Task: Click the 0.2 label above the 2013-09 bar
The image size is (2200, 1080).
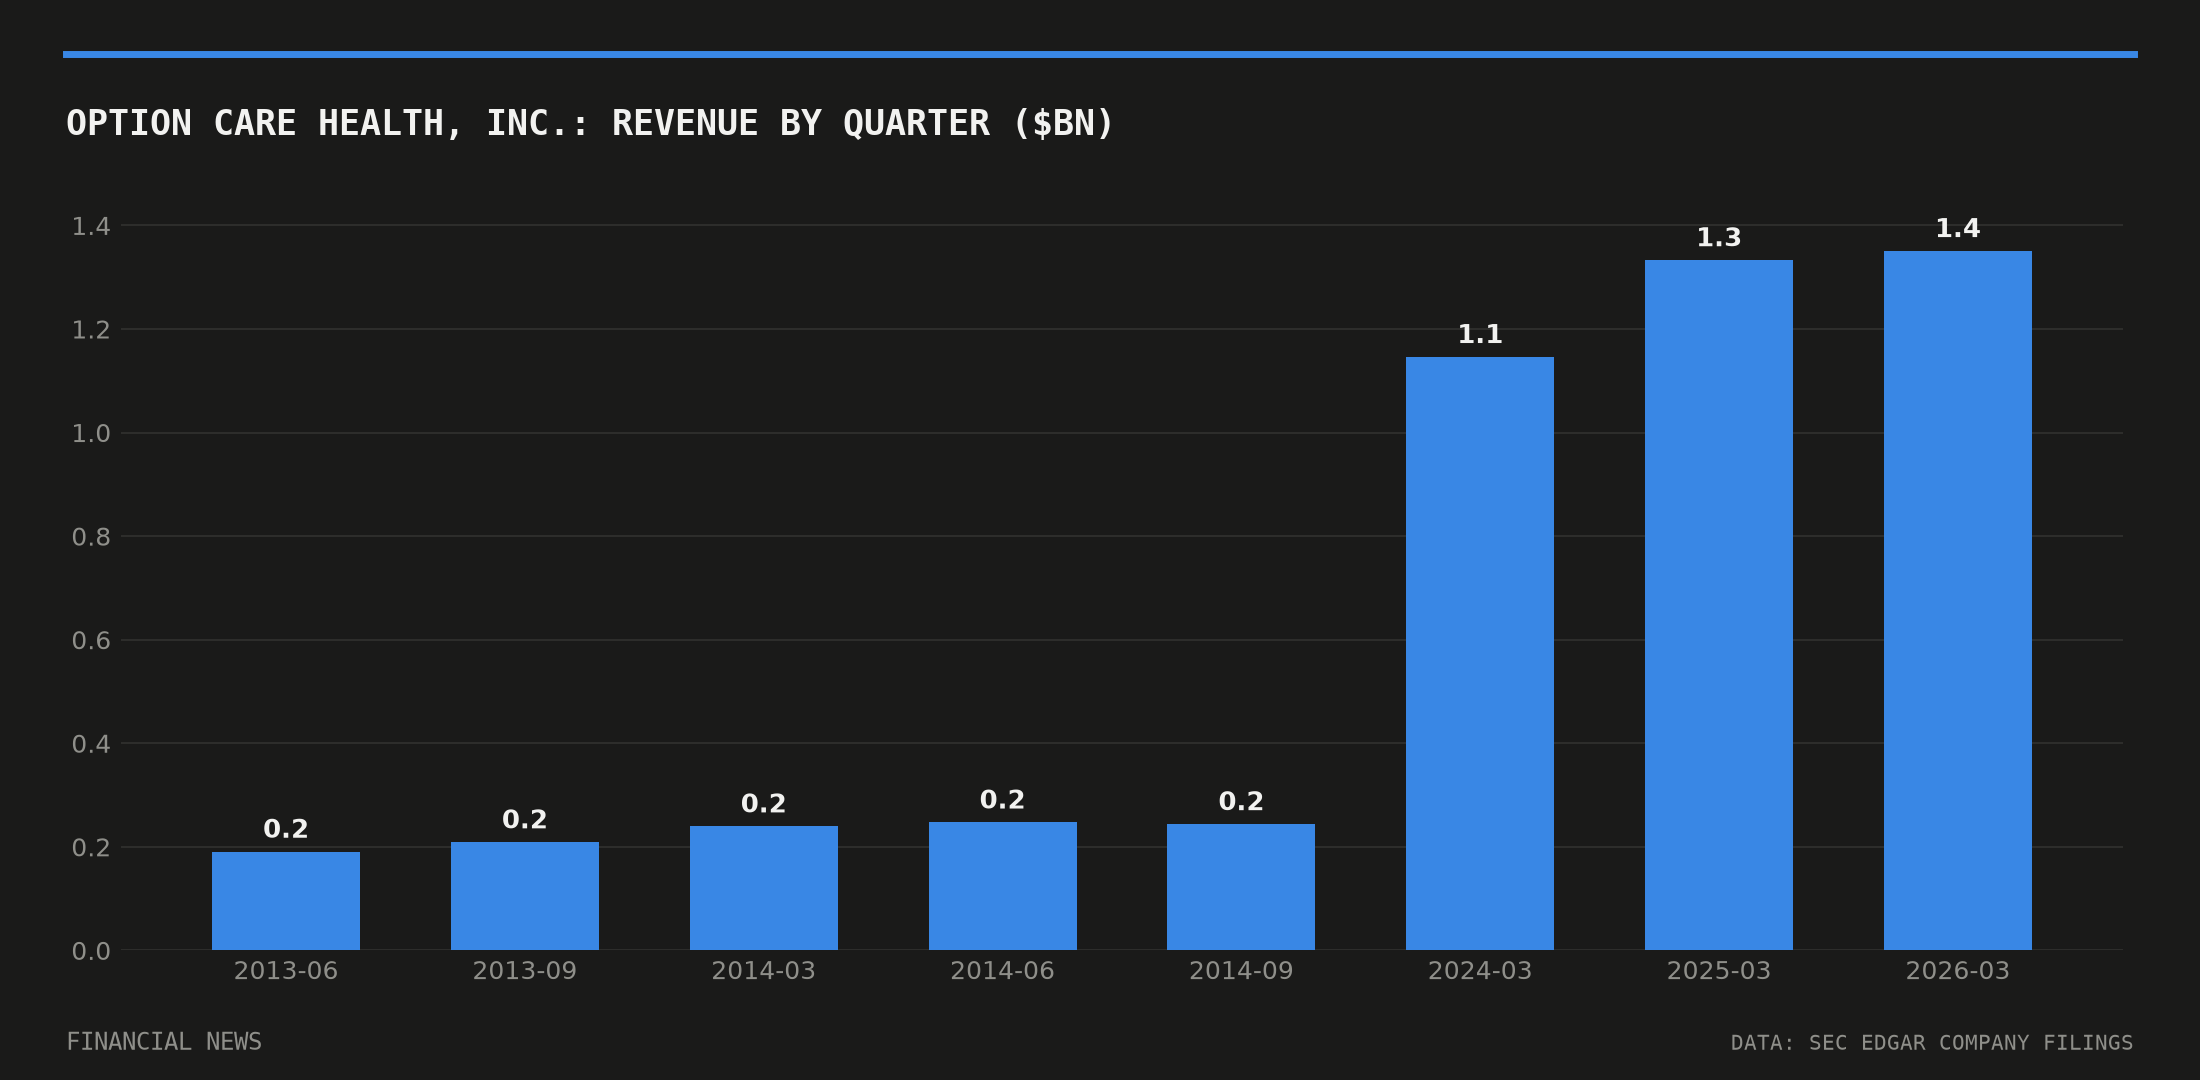Action: 525,820
